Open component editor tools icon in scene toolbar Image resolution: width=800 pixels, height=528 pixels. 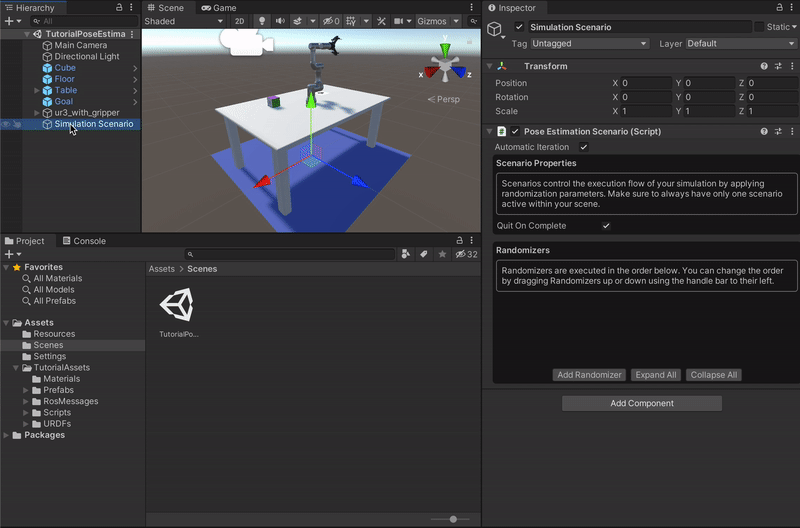tap(381, 21)
